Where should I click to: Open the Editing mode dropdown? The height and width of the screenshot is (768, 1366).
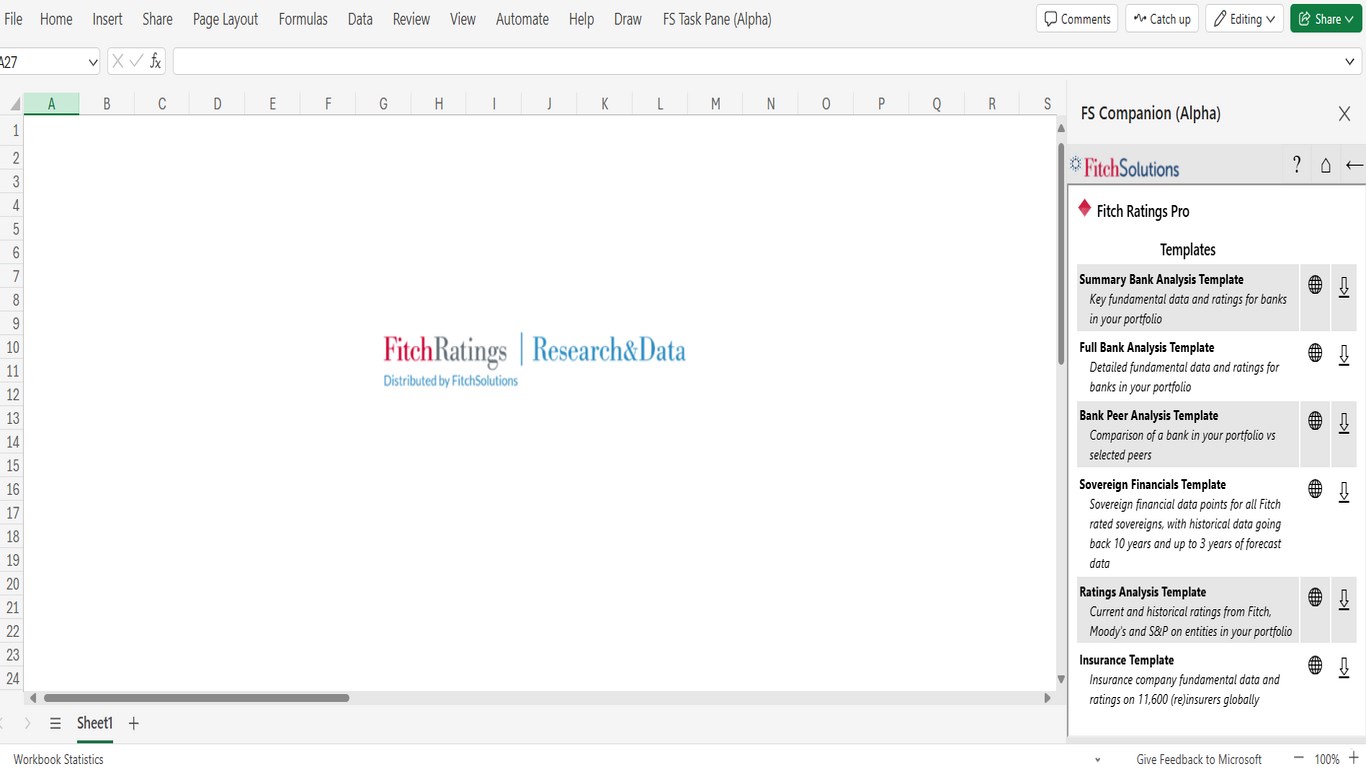tap(1244, 19)
